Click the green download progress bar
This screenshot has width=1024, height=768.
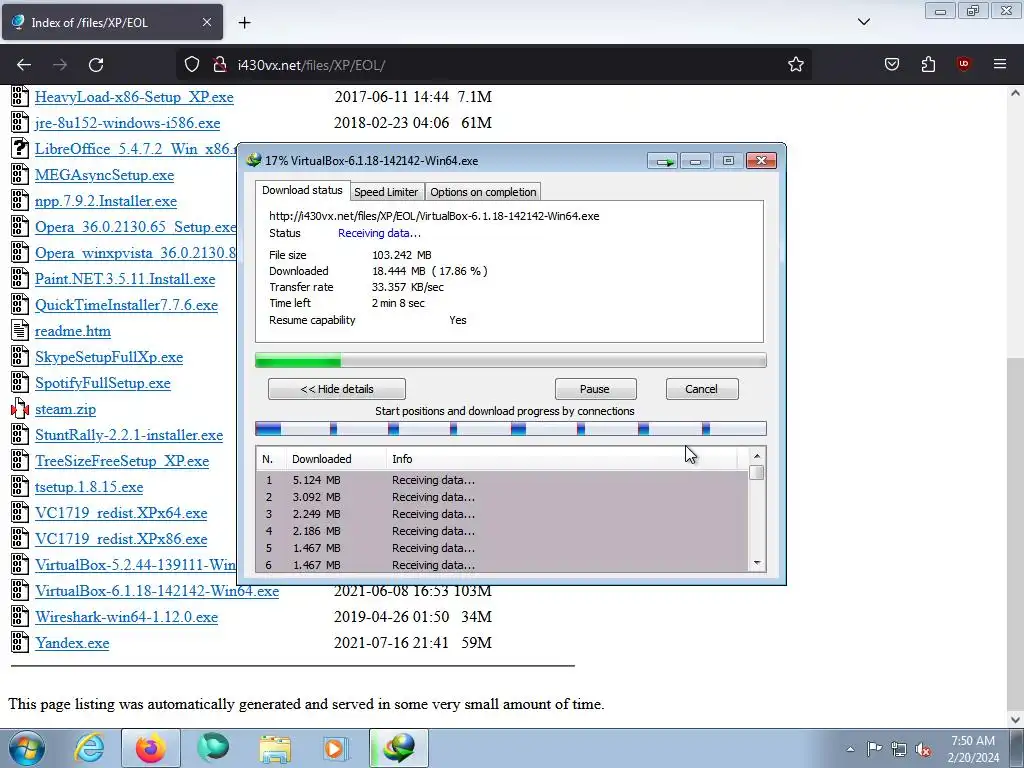click(511, 360)
